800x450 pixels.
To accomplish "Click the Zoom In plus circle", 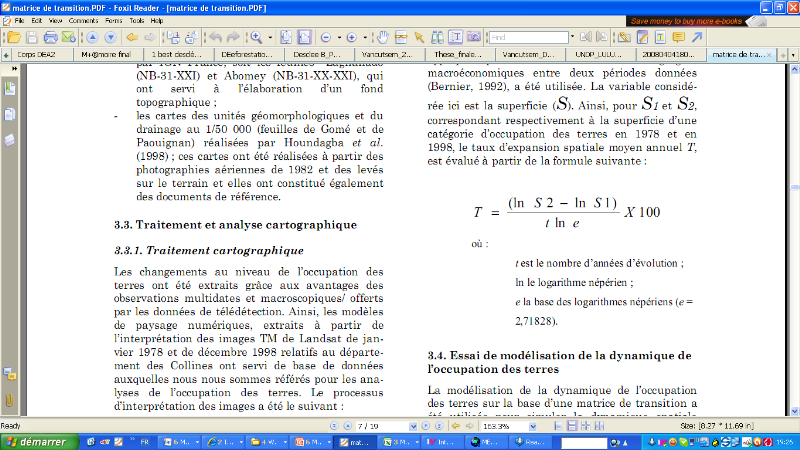I will tap(352, 37).
